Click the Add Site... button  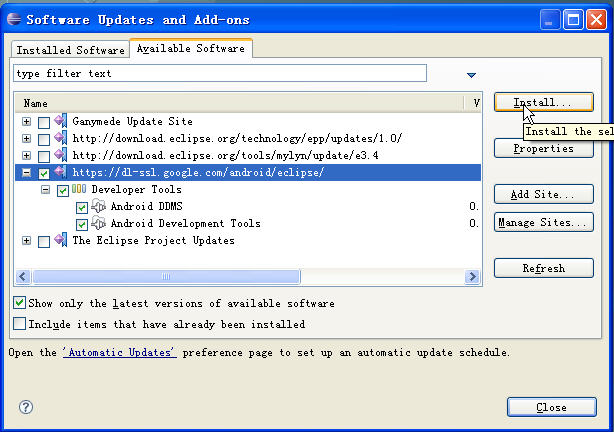tap(544, 194)
